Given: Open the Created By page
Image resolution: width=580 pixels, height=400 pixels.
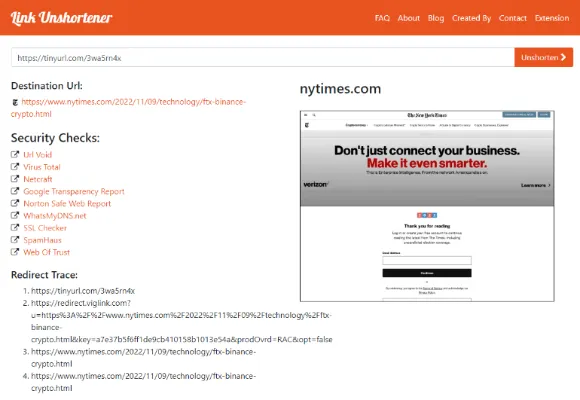Looking at the screenshot, I should [x=471, y=18].
